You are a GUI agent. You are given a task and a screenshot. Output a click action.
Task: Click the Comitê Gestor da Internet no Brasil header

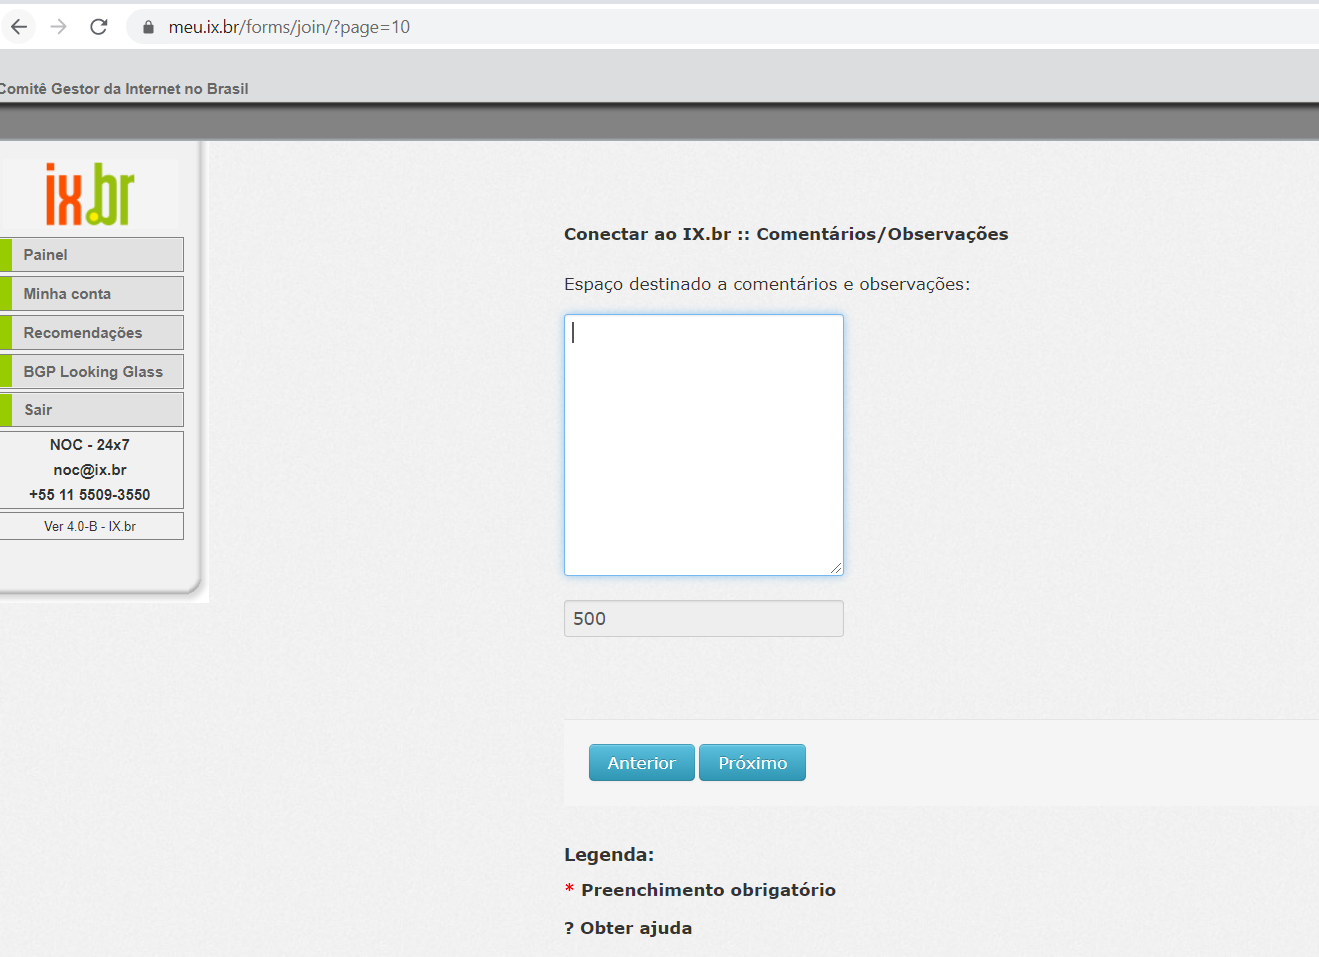pos(124,89)
